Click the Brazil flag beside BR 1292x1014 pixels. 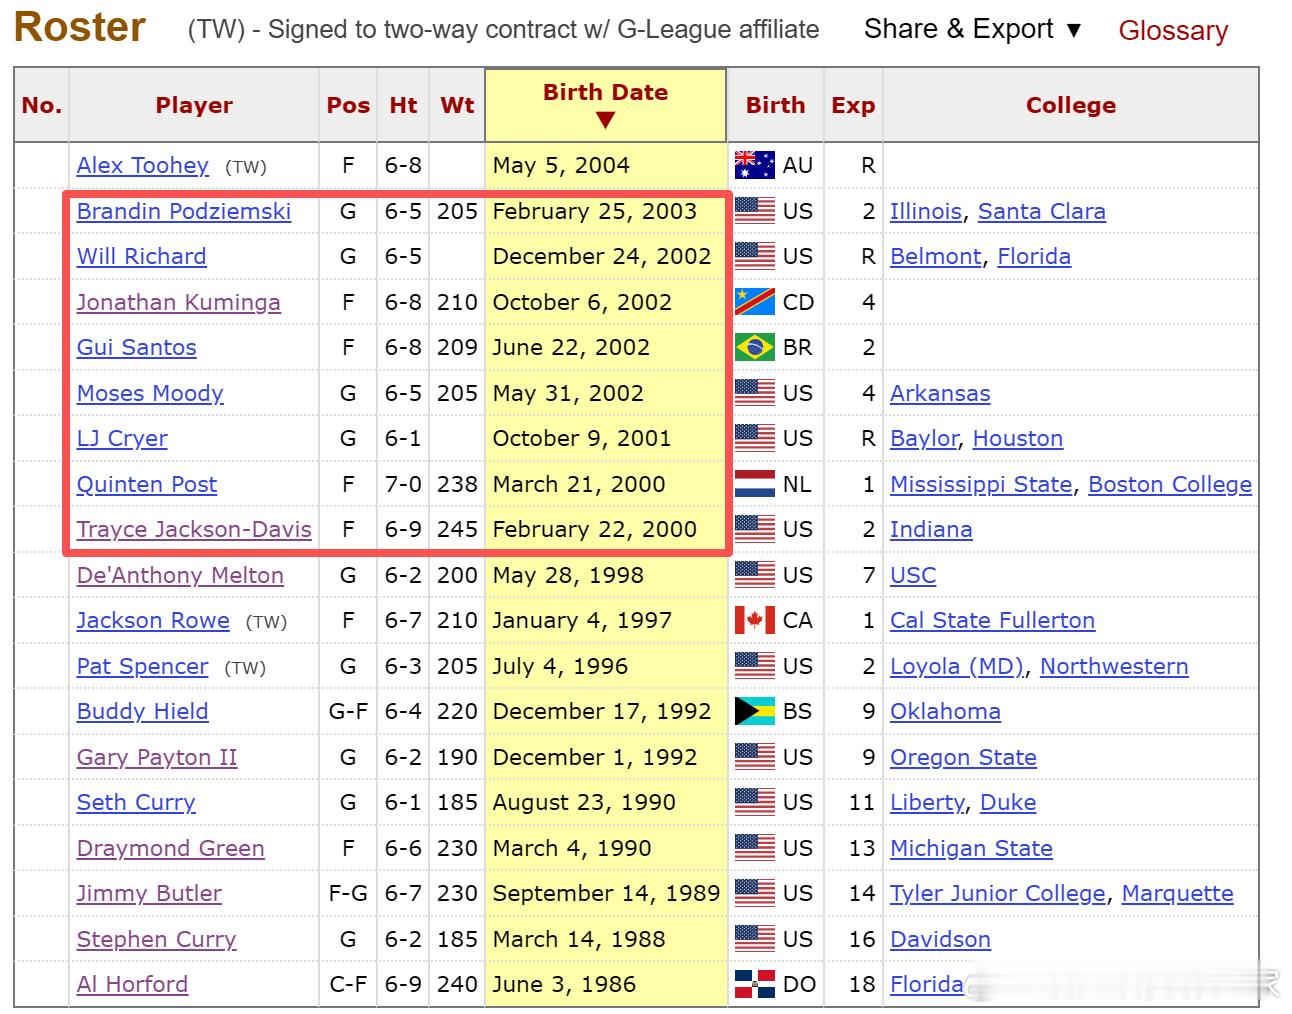754,347
